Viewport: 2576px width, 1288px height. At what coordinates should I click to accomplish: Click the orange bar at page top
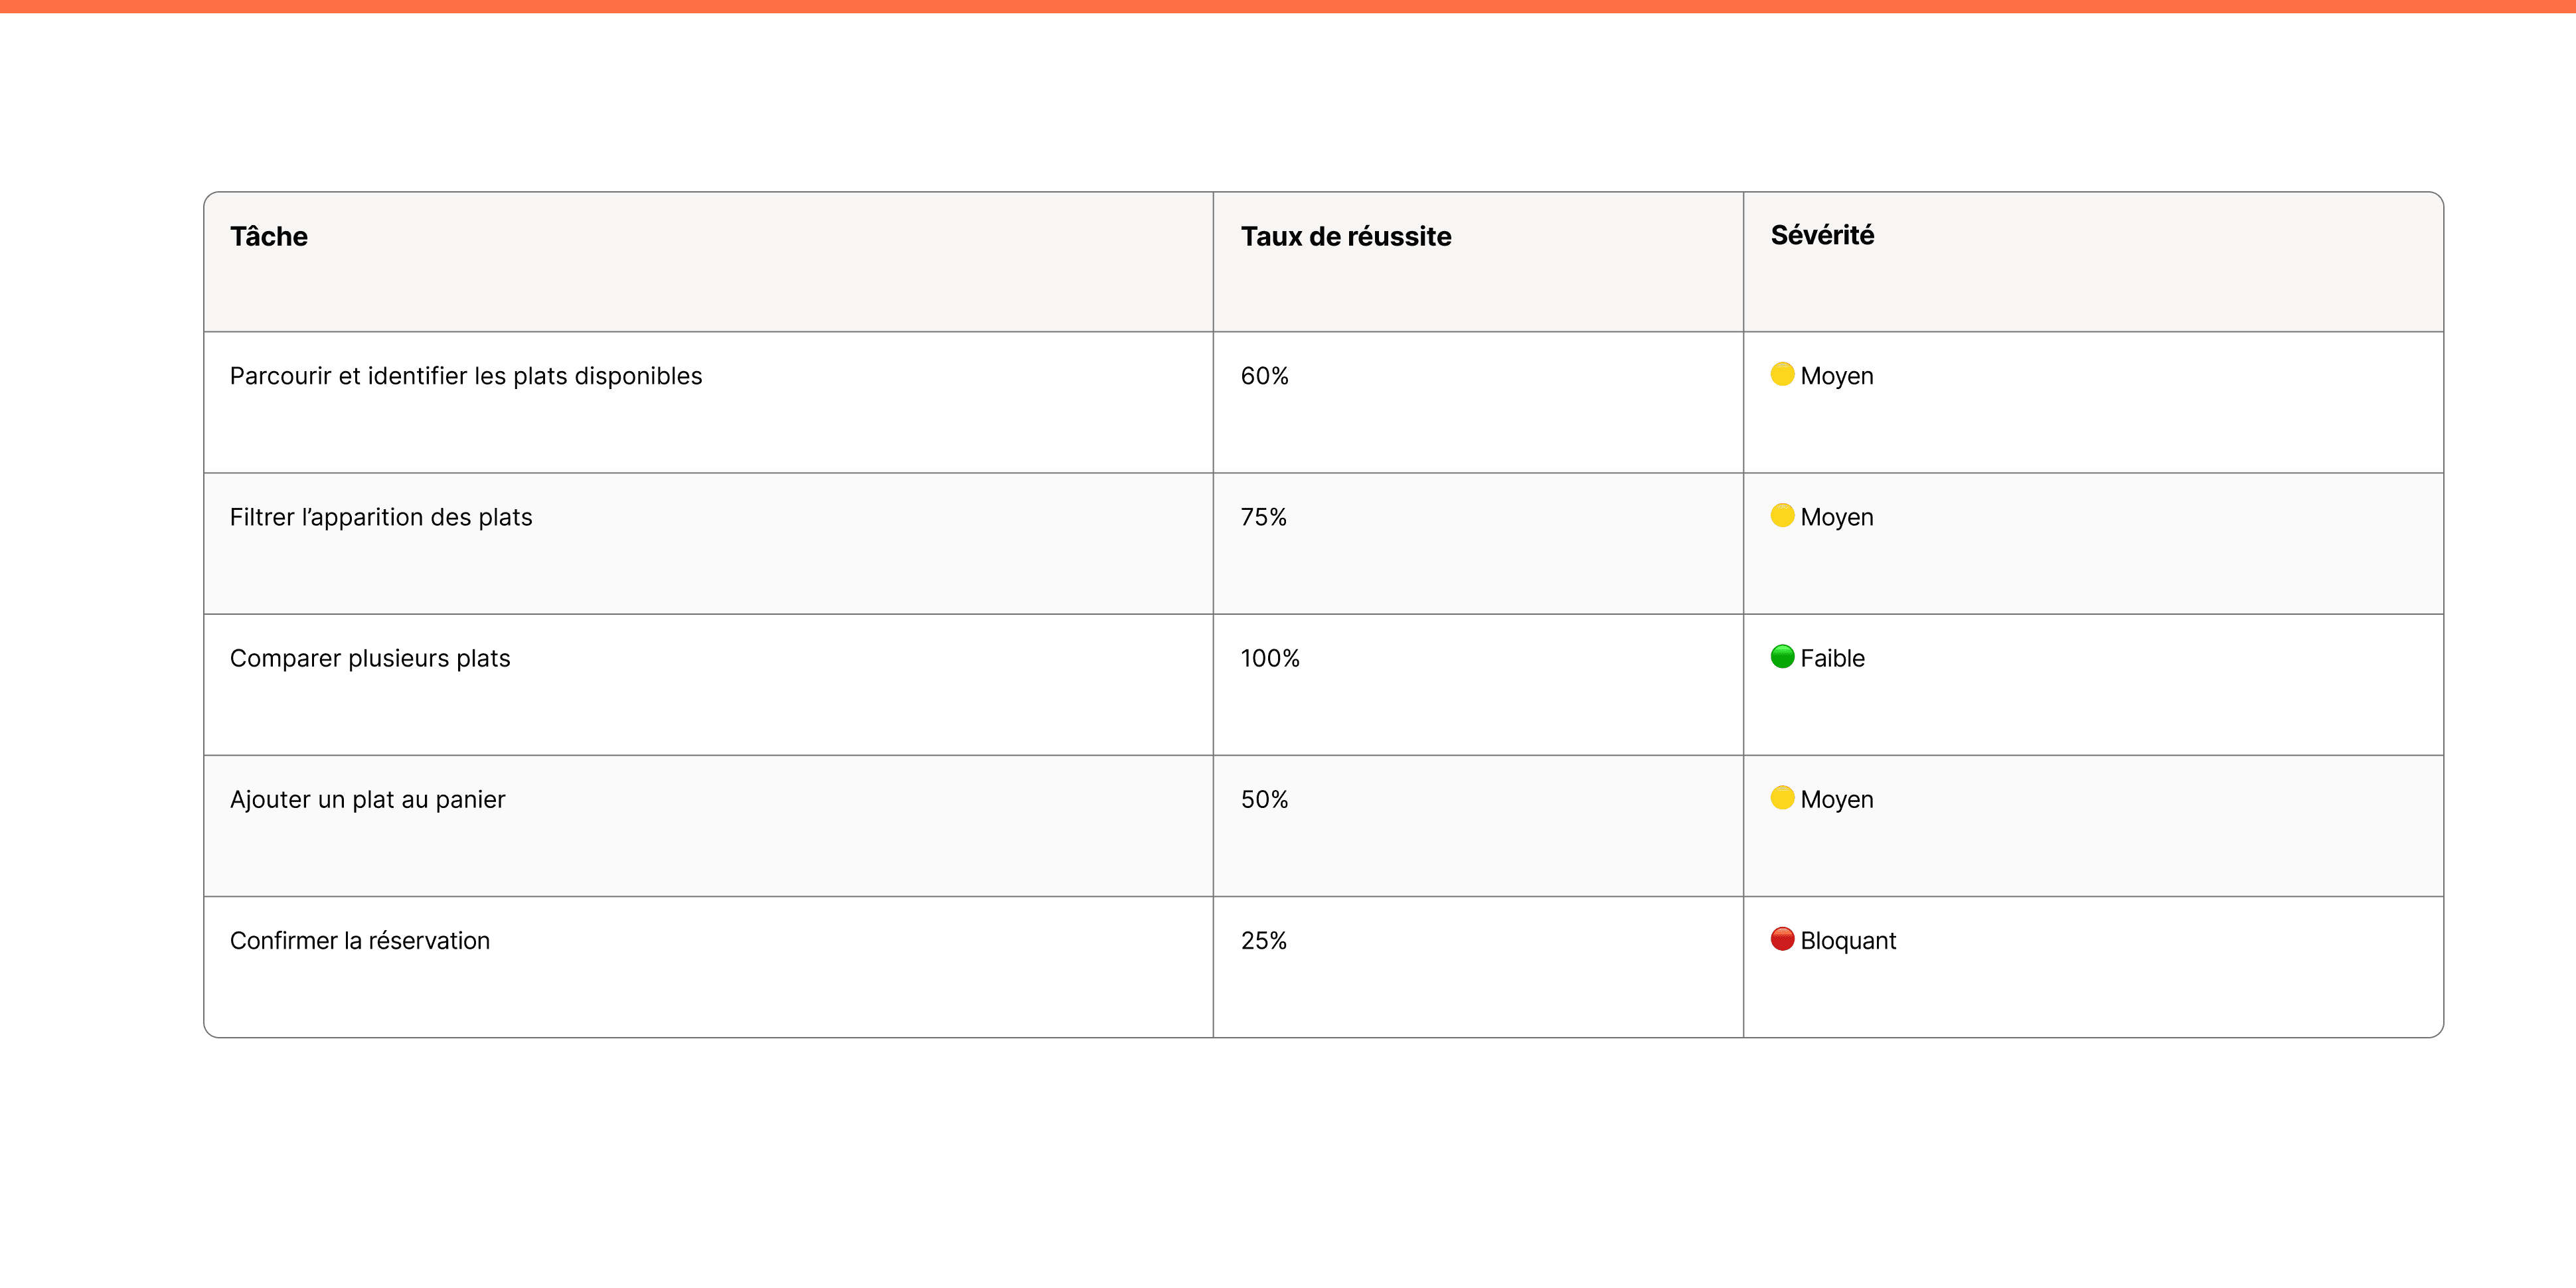1288,6
